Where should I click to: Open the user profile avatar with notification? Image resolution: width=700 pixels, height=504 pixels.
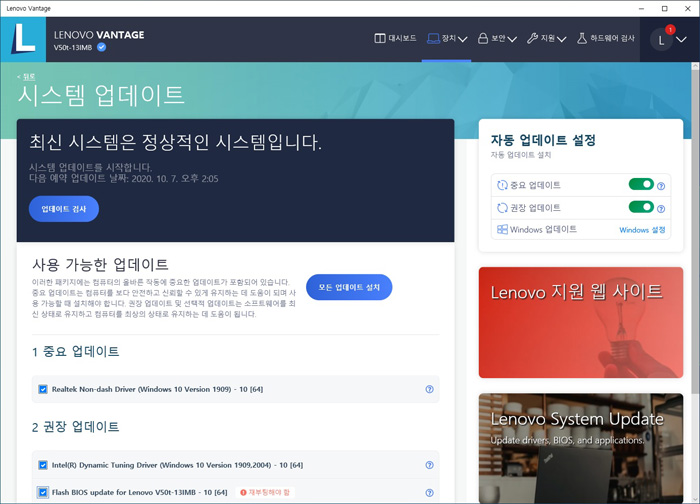click(x=663, y=39)
